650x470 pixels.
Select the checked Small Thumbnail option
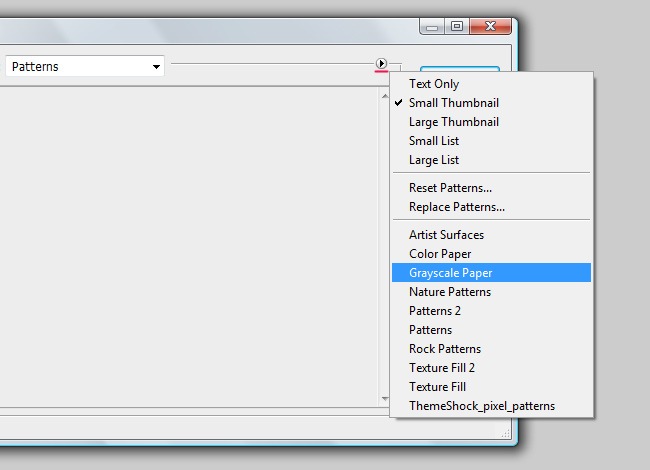(453, 103)
